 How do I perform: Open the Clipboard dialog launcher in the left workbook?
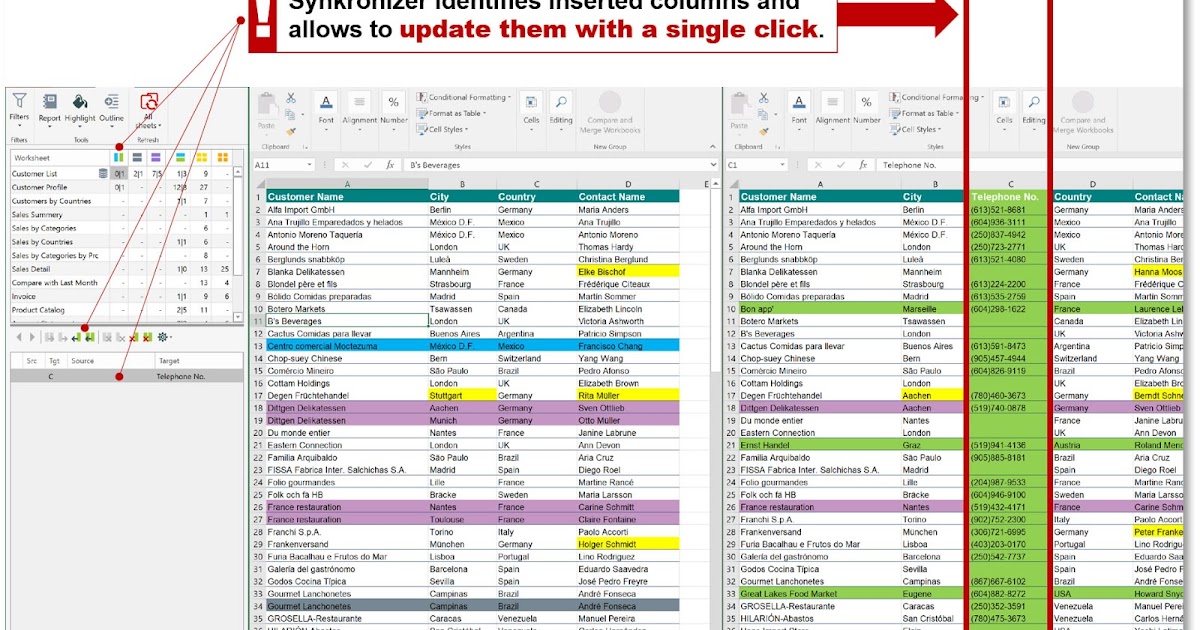click(x=304, y=146)
